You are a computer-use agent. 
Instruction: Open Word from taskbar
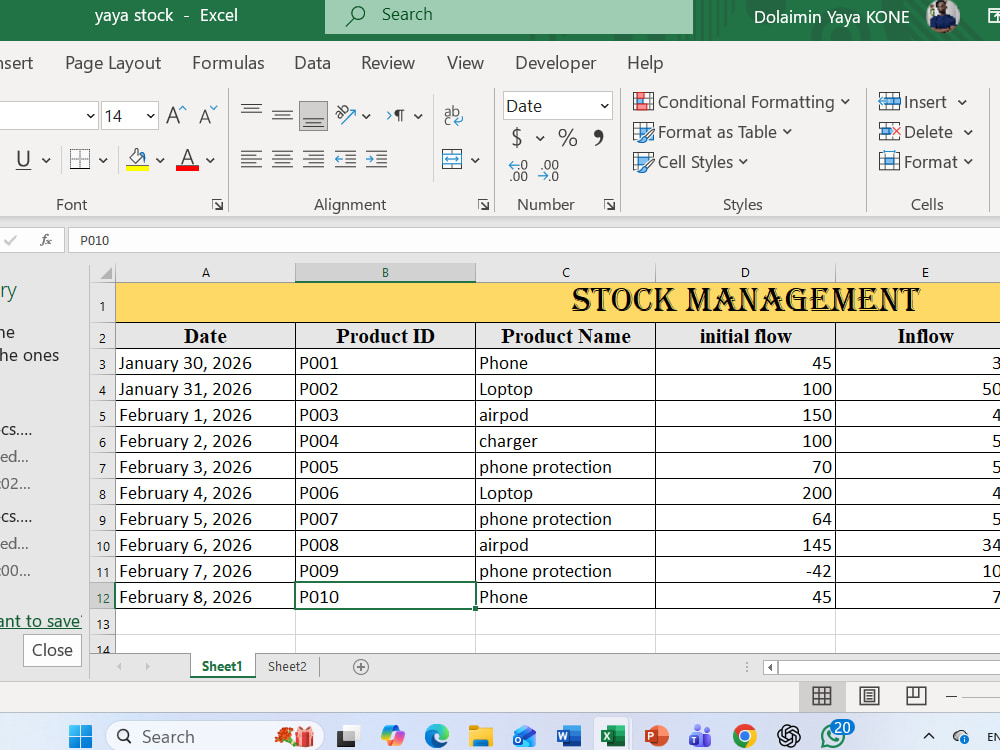[x=568, y=737]
